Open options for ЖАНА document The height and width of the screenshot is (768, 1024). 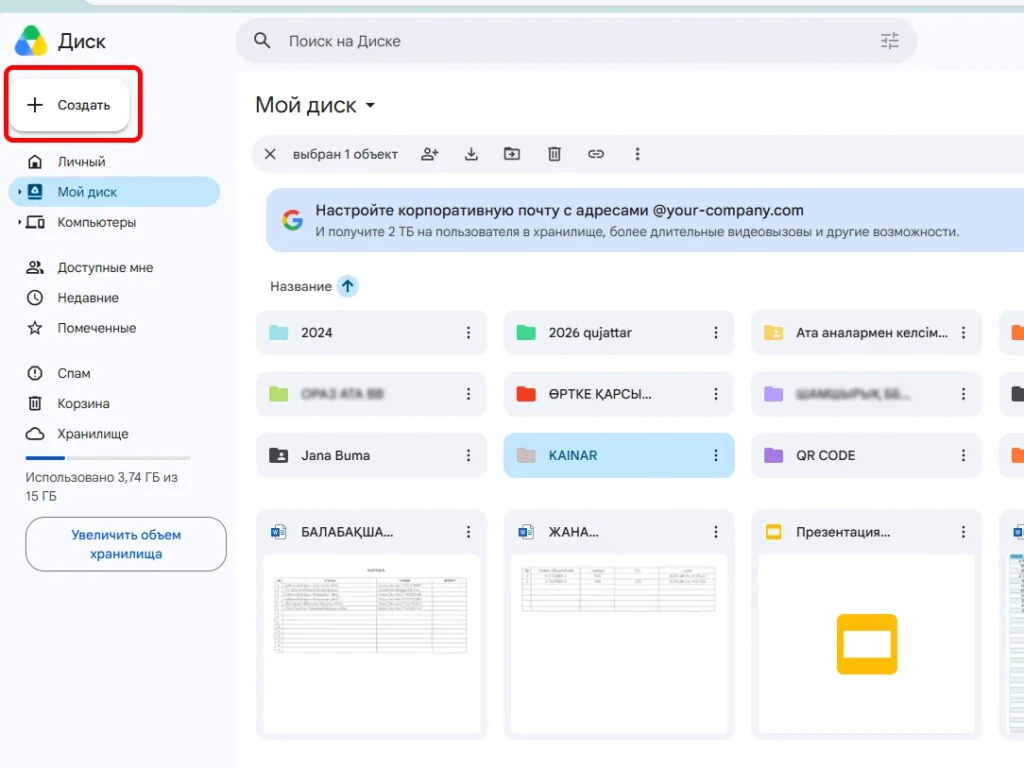click(716, 532)
